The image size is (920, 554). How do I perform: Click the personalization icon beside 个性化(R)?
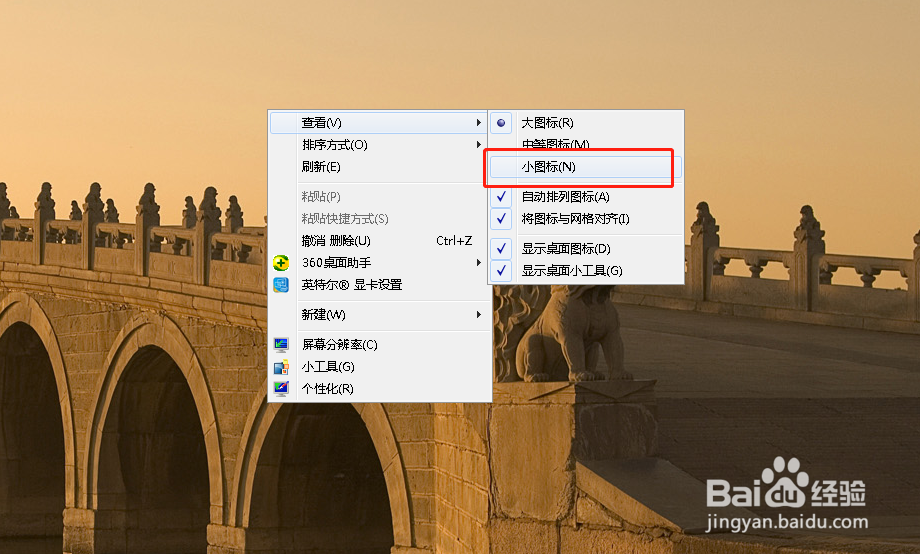click(x=281, y=389)
